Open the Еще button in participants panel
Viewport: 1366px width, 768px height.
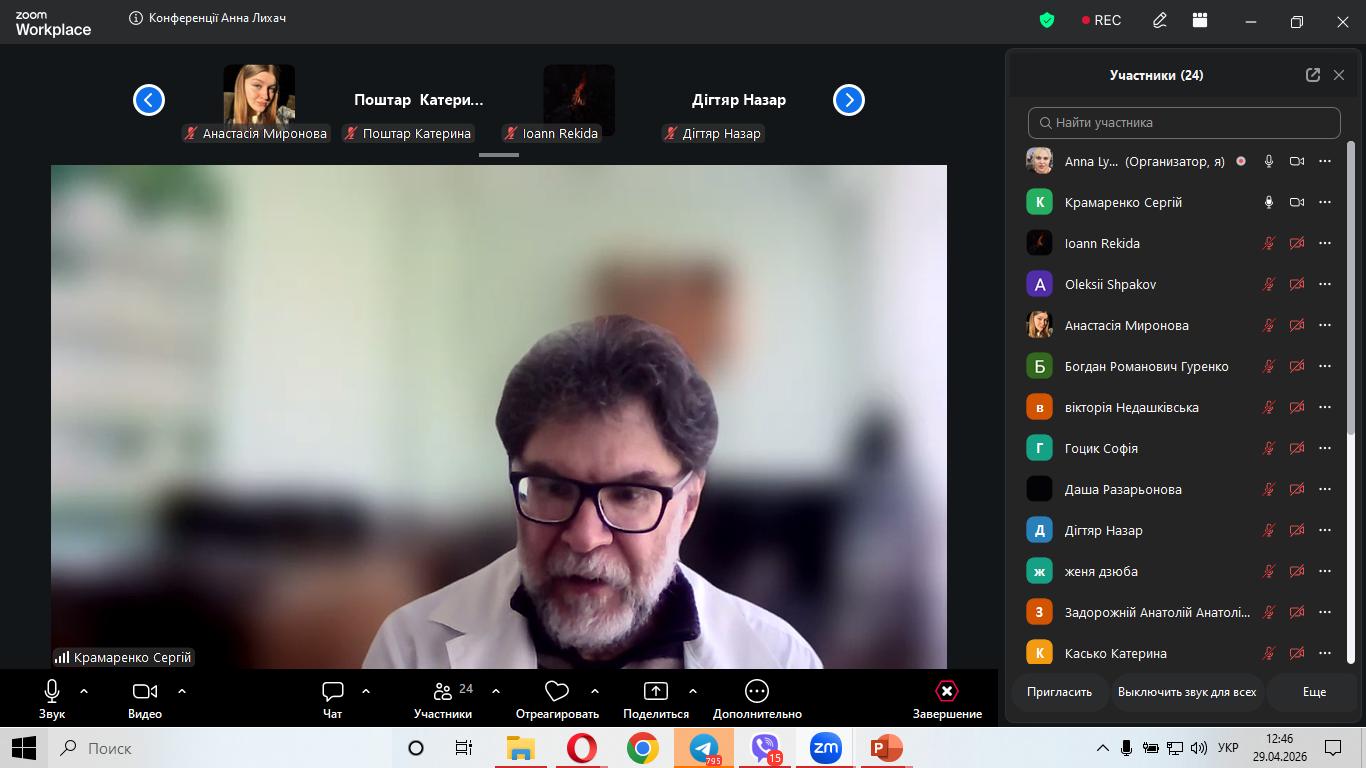[1314, 692]
